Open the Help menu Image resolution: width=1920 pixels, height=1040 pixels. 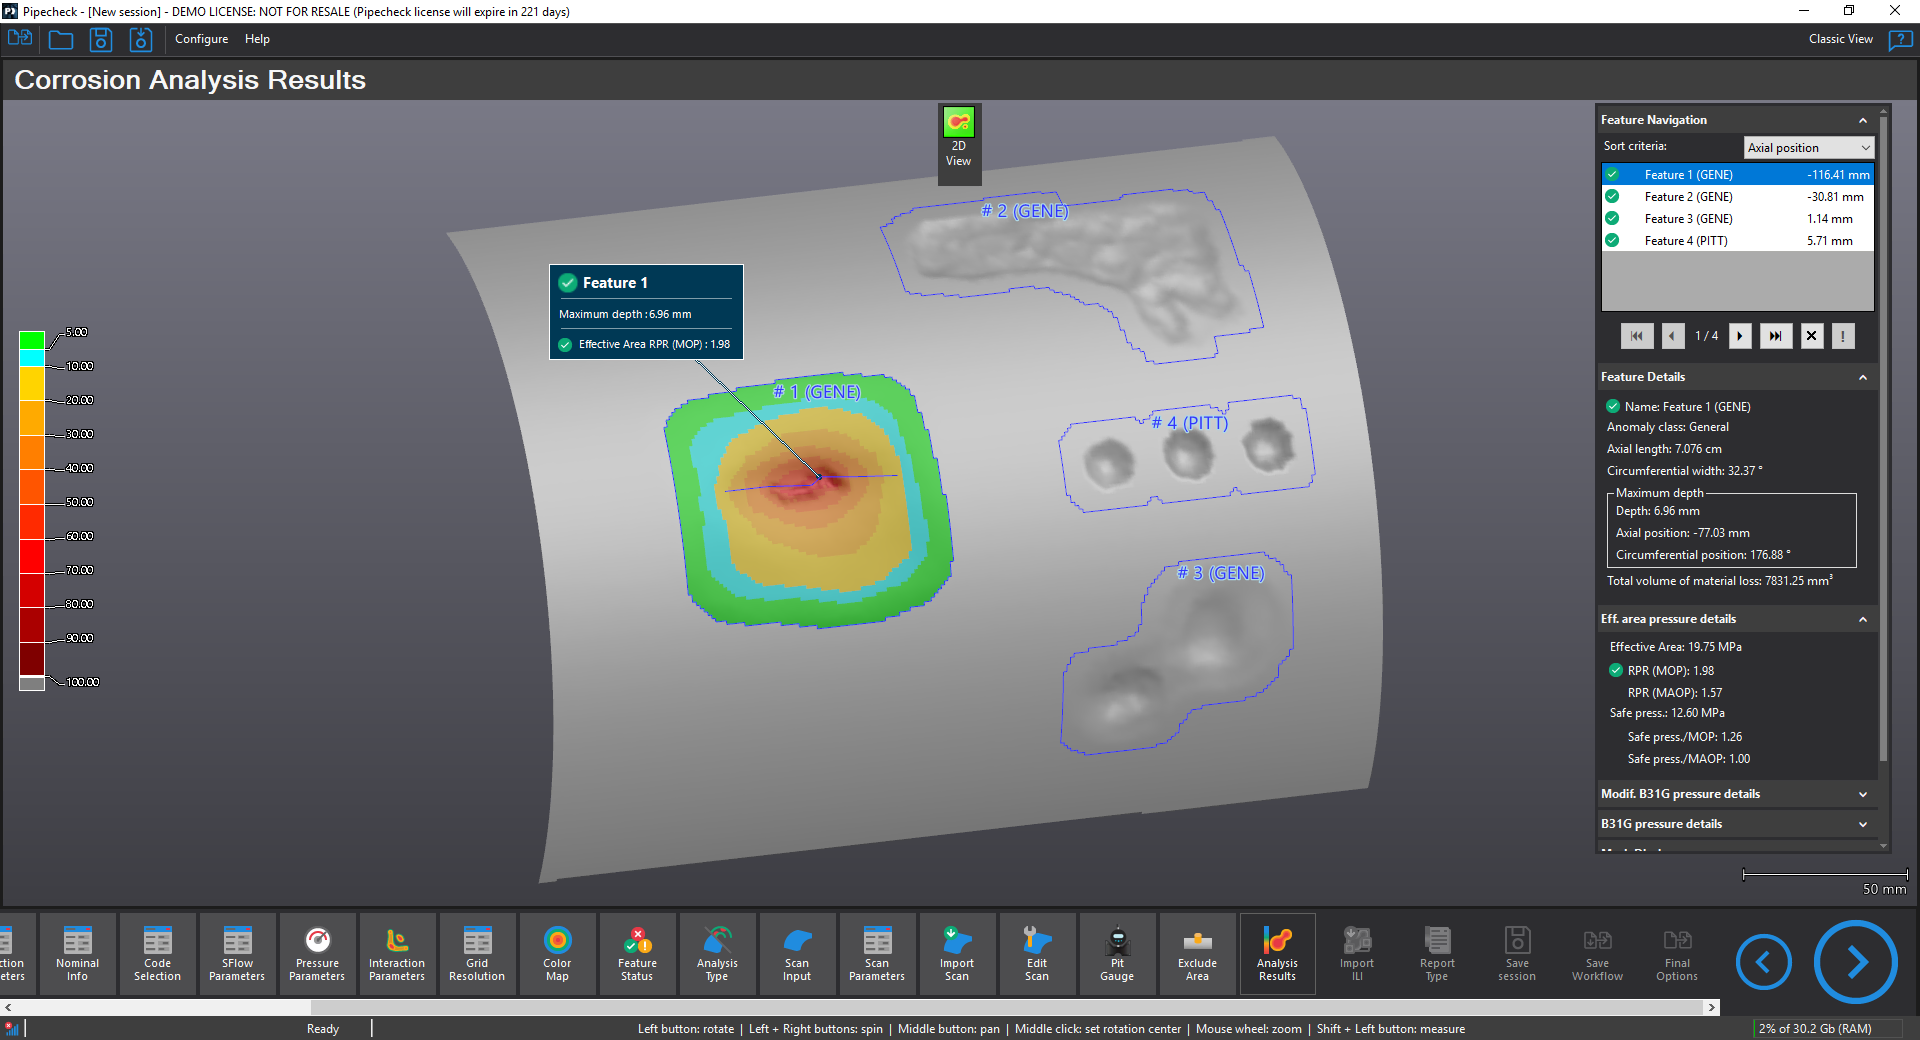257,39
